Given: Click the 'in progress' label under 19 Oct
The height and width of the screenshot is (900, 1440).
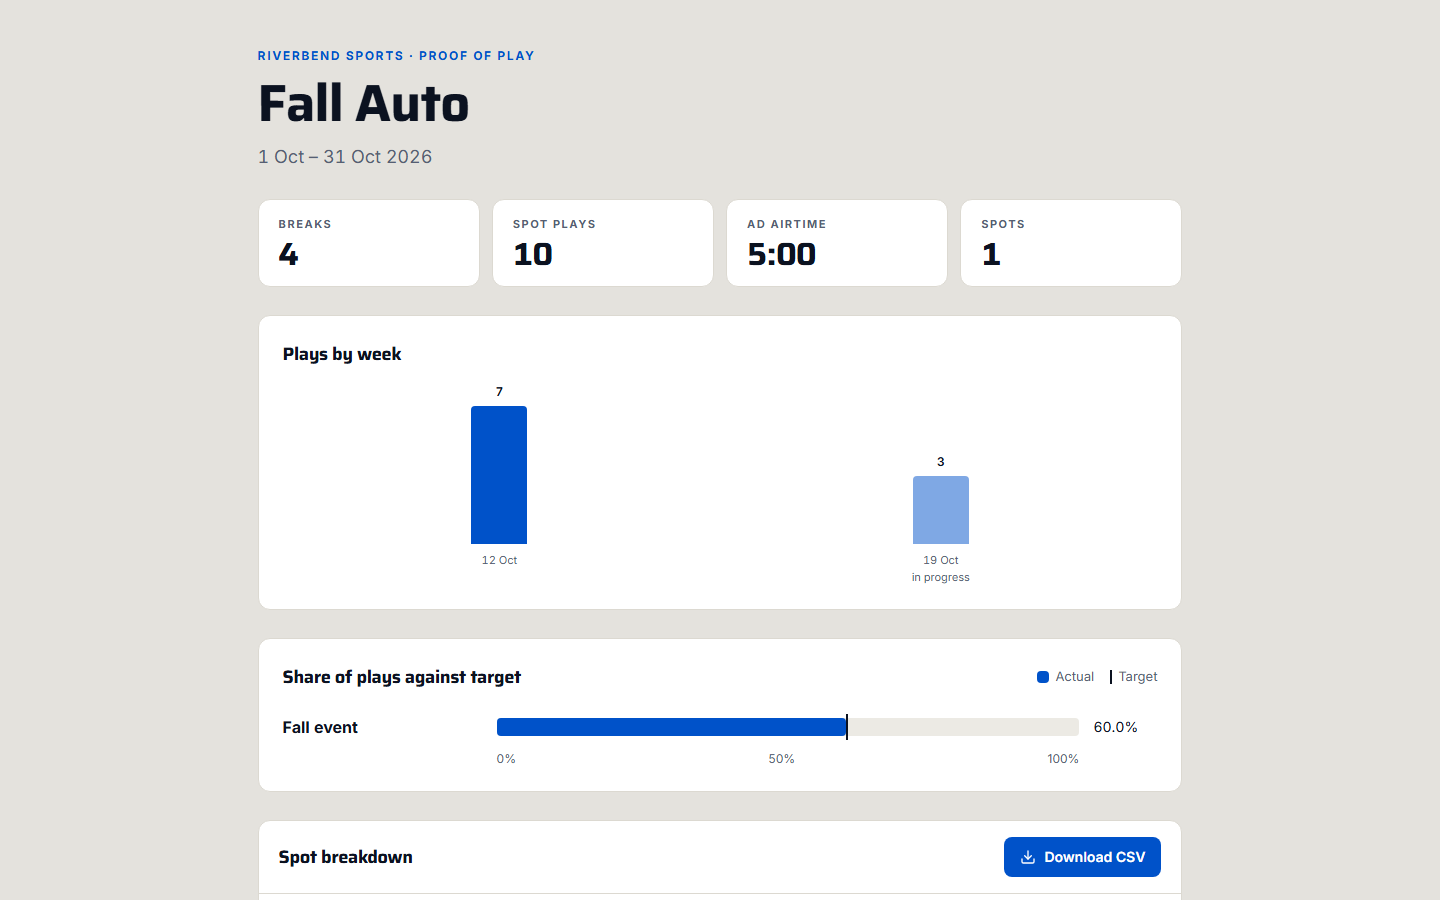Looking at the screenshot, I should coord(941,577).
